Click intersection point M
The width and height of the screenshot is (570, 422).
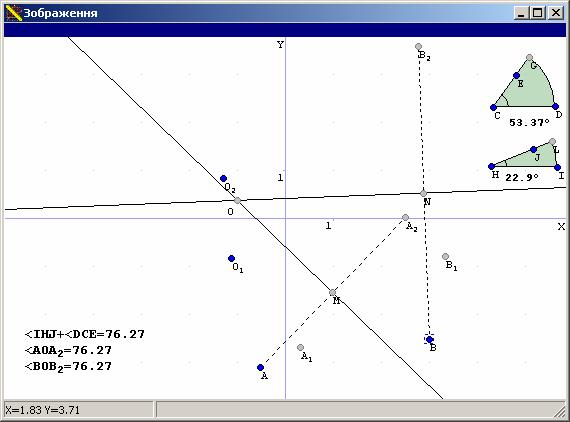(332, 293)
